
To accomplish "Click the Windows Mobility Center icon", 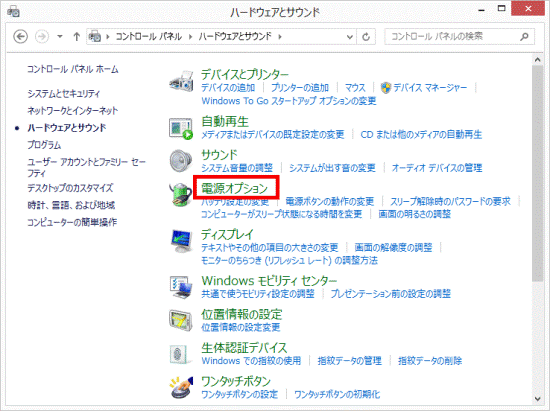I will [181, 287].
